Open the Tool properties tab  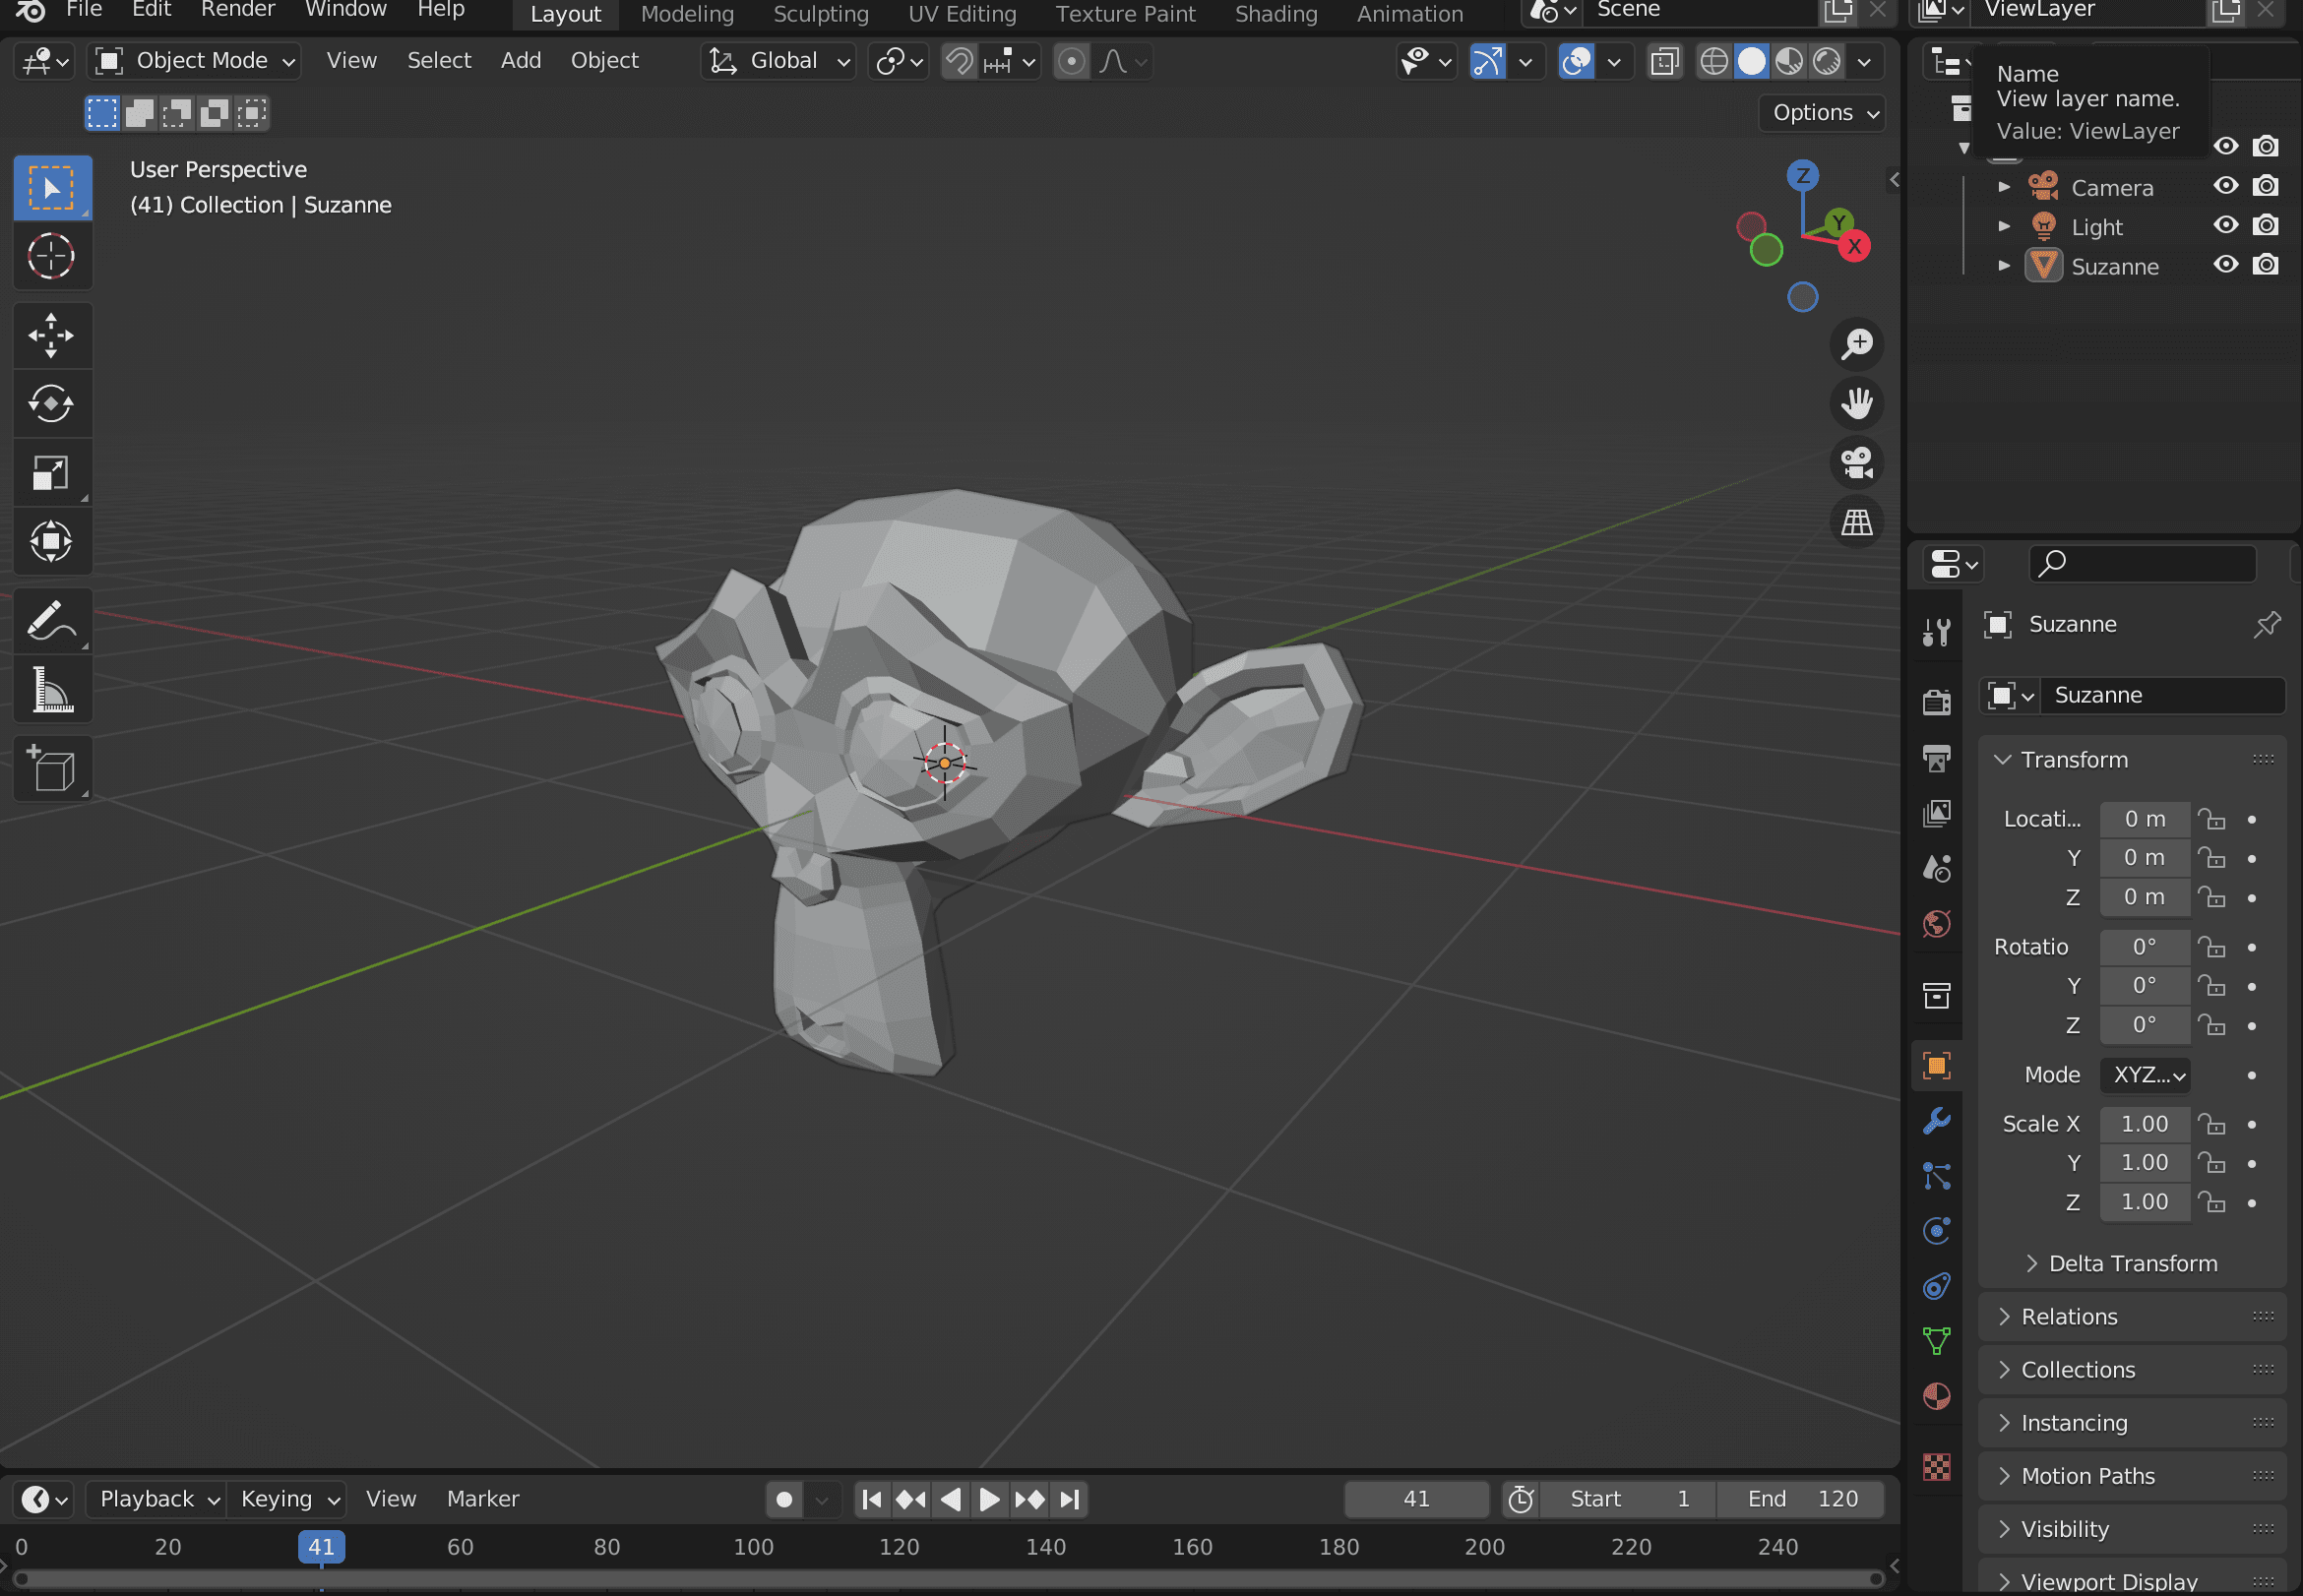[1937, 632]
